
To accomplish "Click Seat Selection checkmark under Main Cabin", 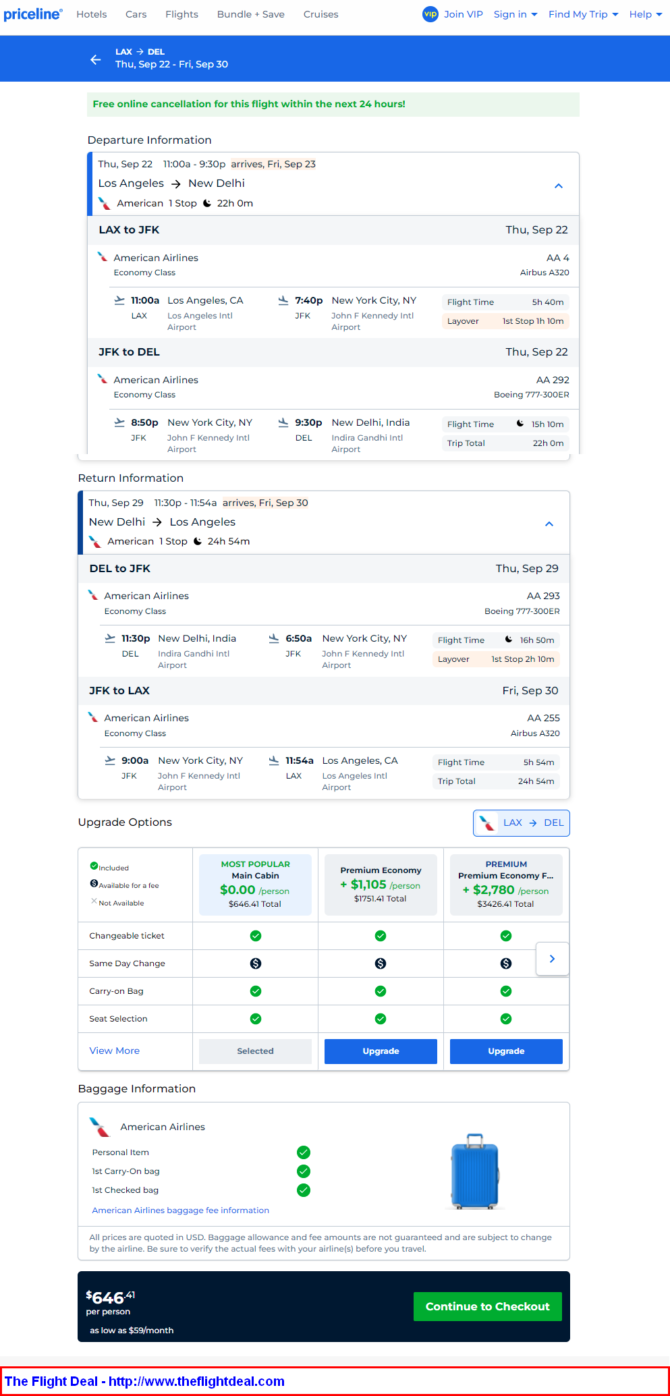I will click(255, 1018).
